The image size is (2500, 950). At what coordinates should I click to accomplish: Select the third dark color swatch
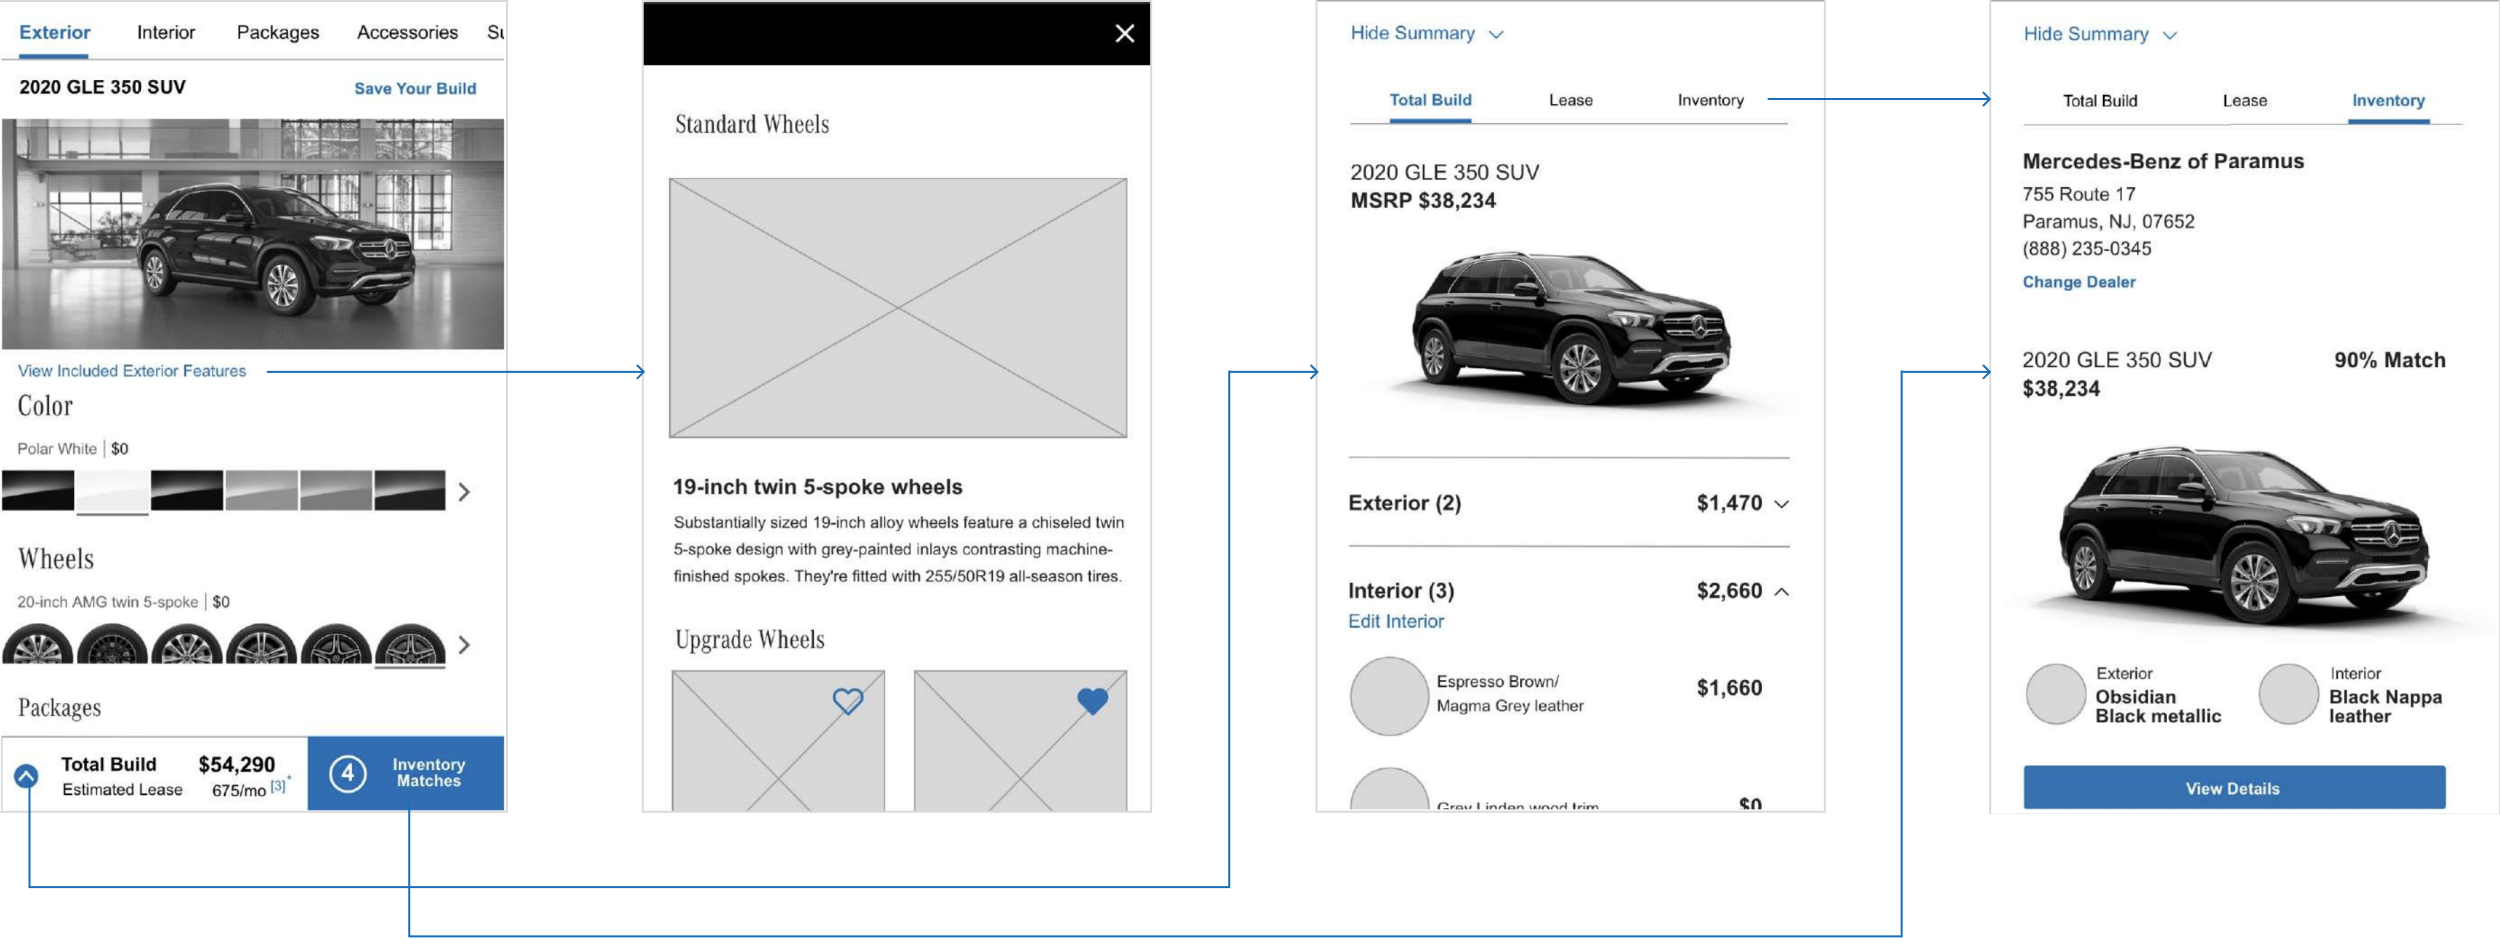[x=187, y=491]
